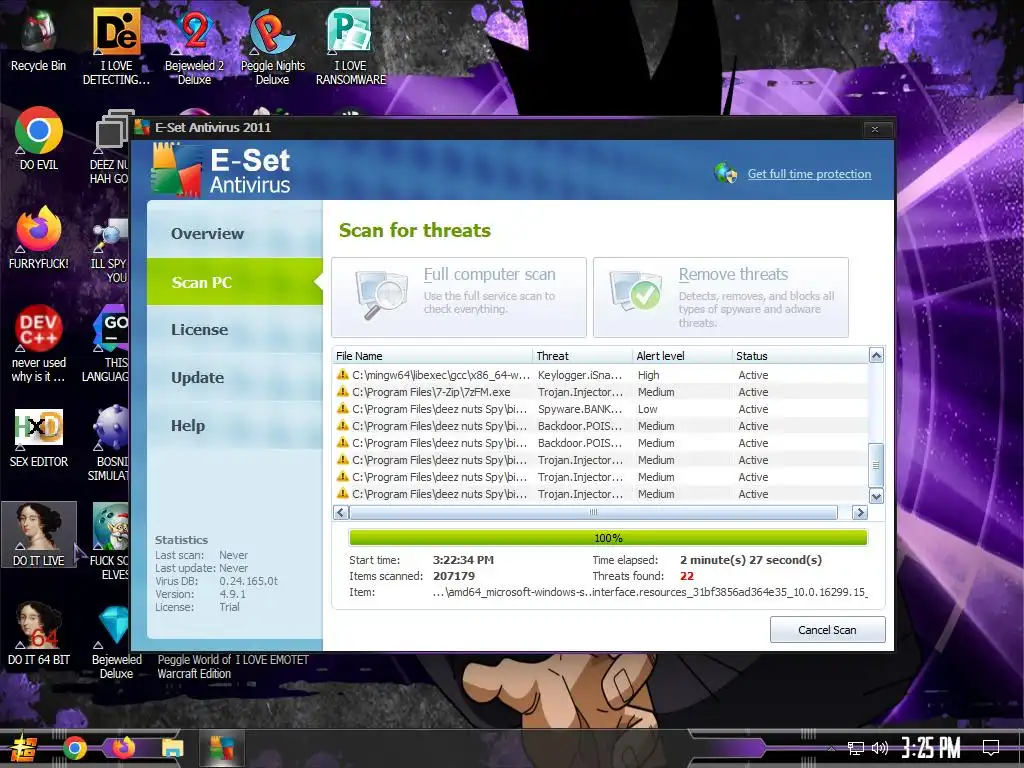Open the Bejeweled Deluxe gem icon

click(116, 643)
